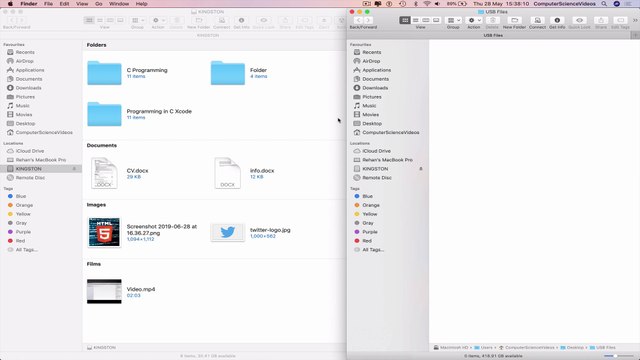Open the File menu
Screen dimensions: 640x360
(48, 4)
